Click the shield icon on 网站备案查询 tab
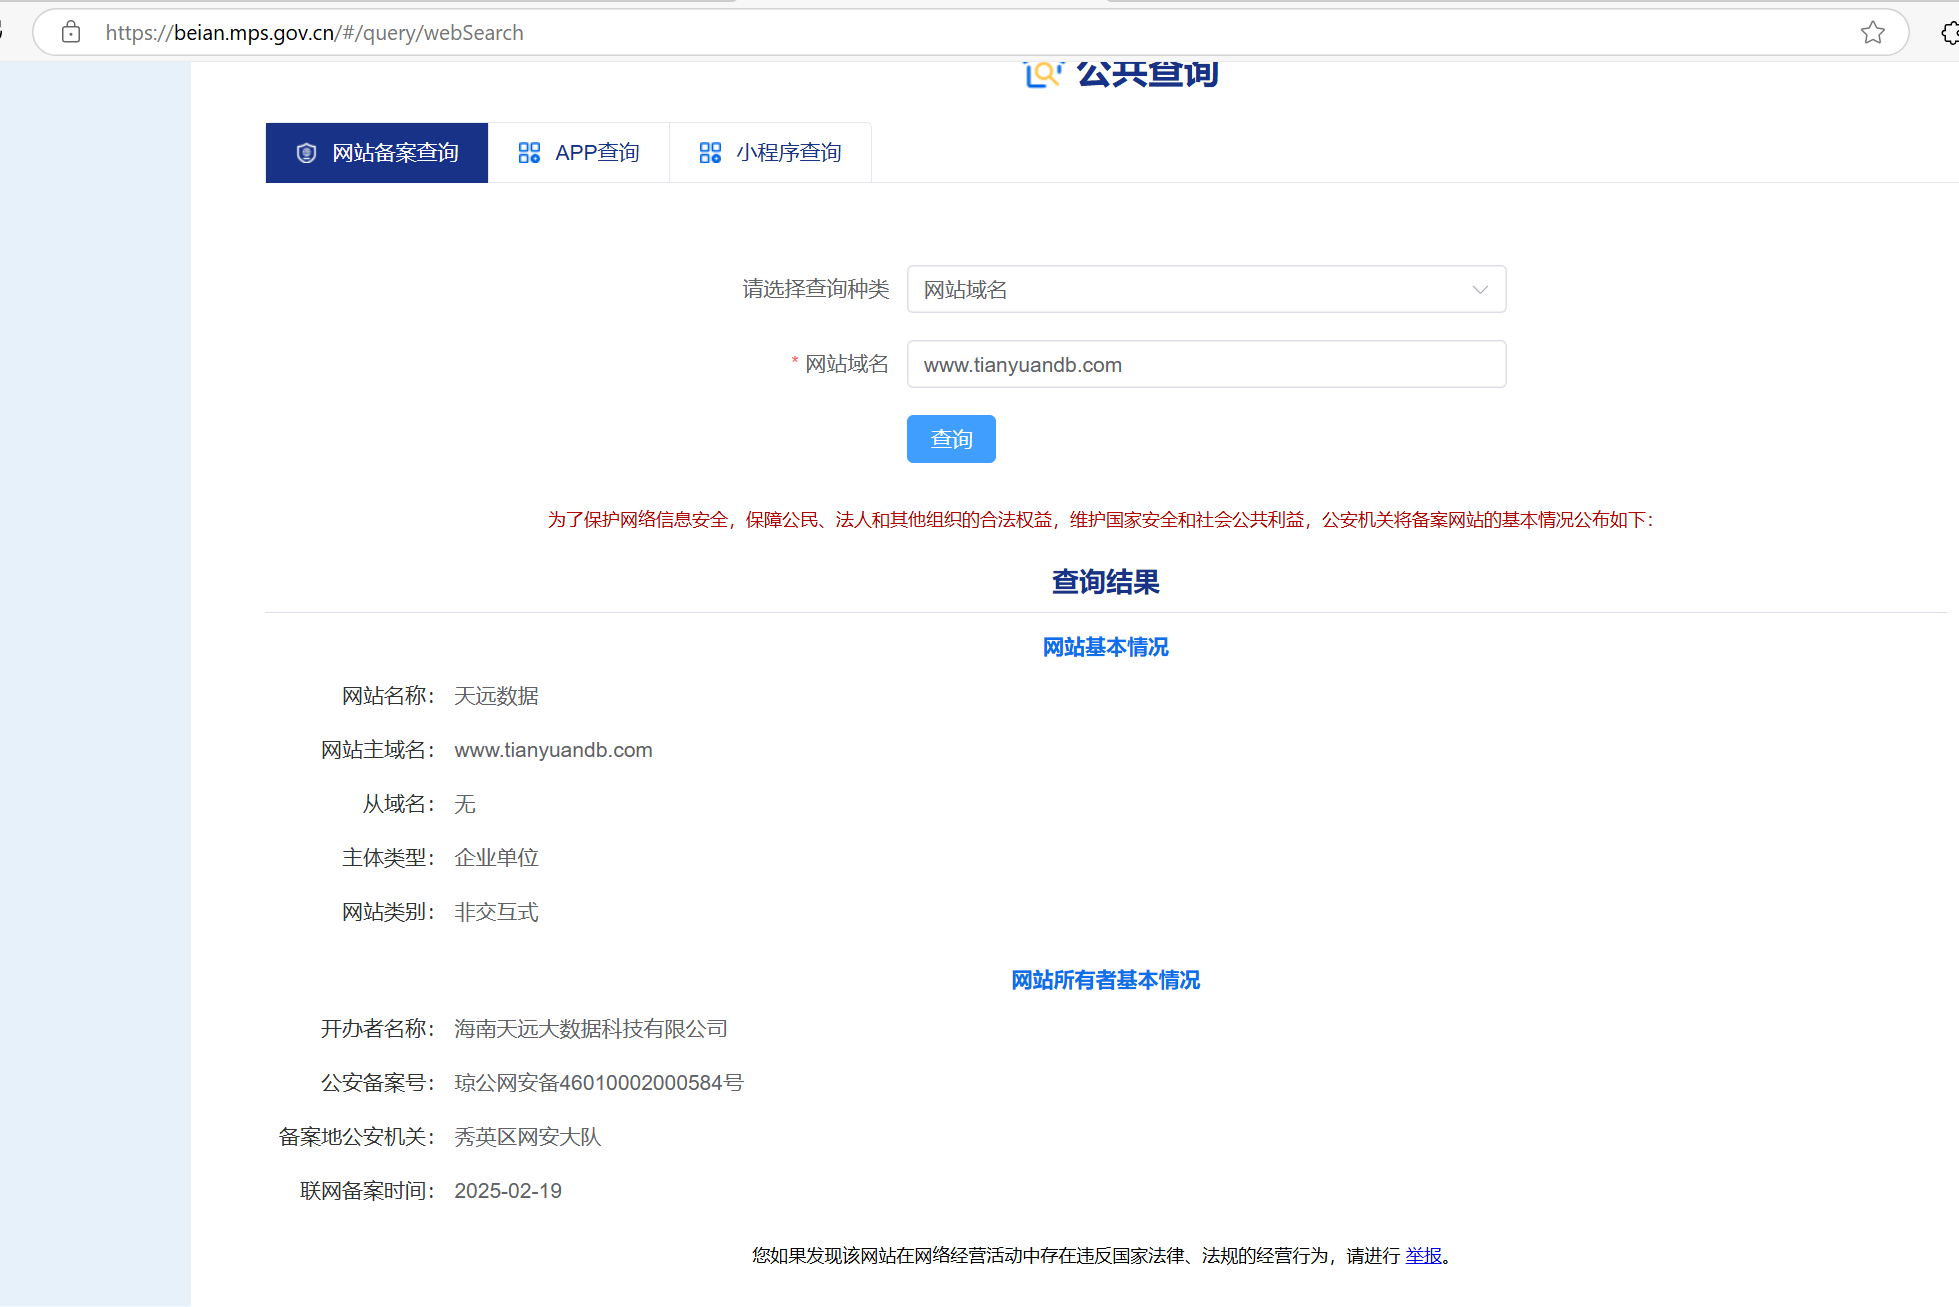 (306, 153)
